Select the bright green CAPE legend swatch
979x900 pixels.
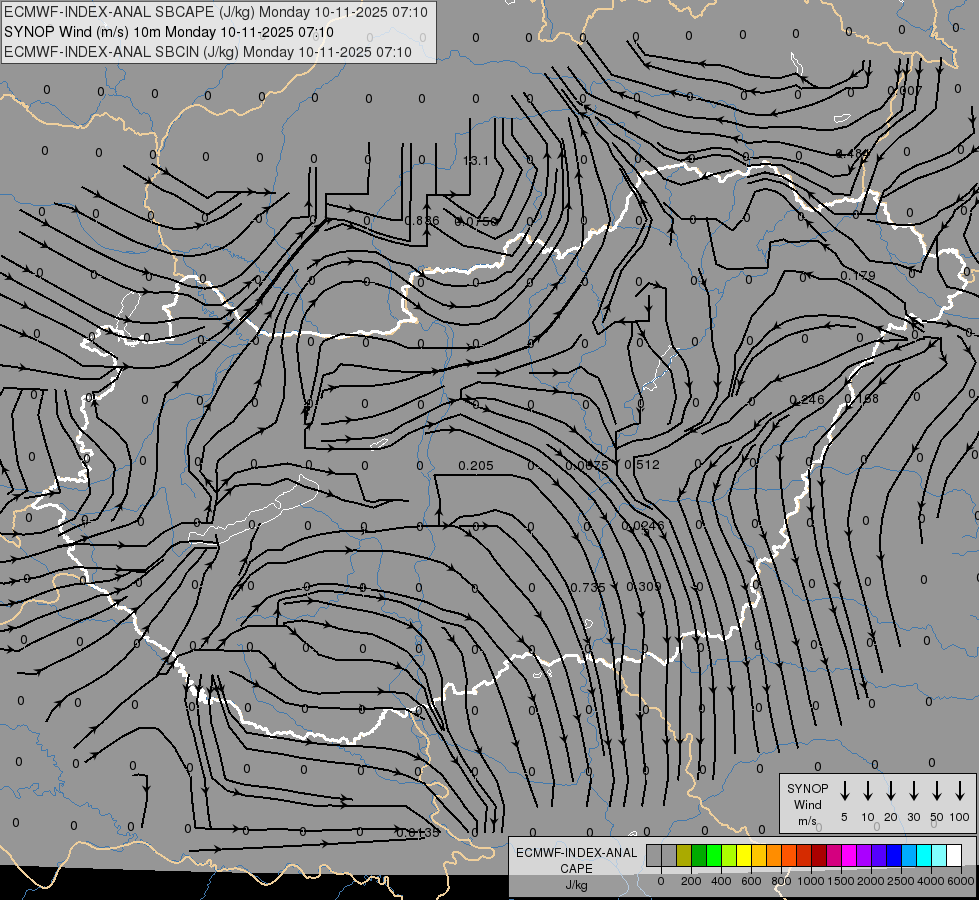(714, 855)
